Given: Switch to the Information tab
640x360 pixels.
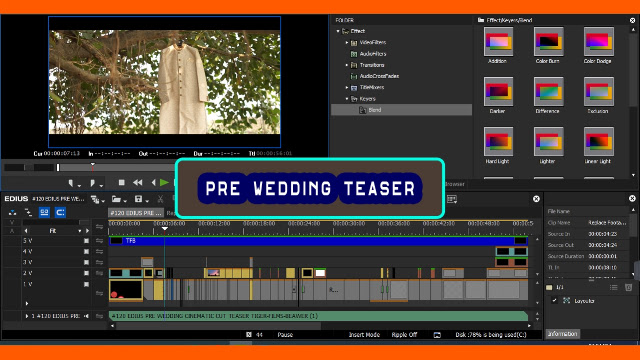Looking at the screenshot, I should click(563, 334).
